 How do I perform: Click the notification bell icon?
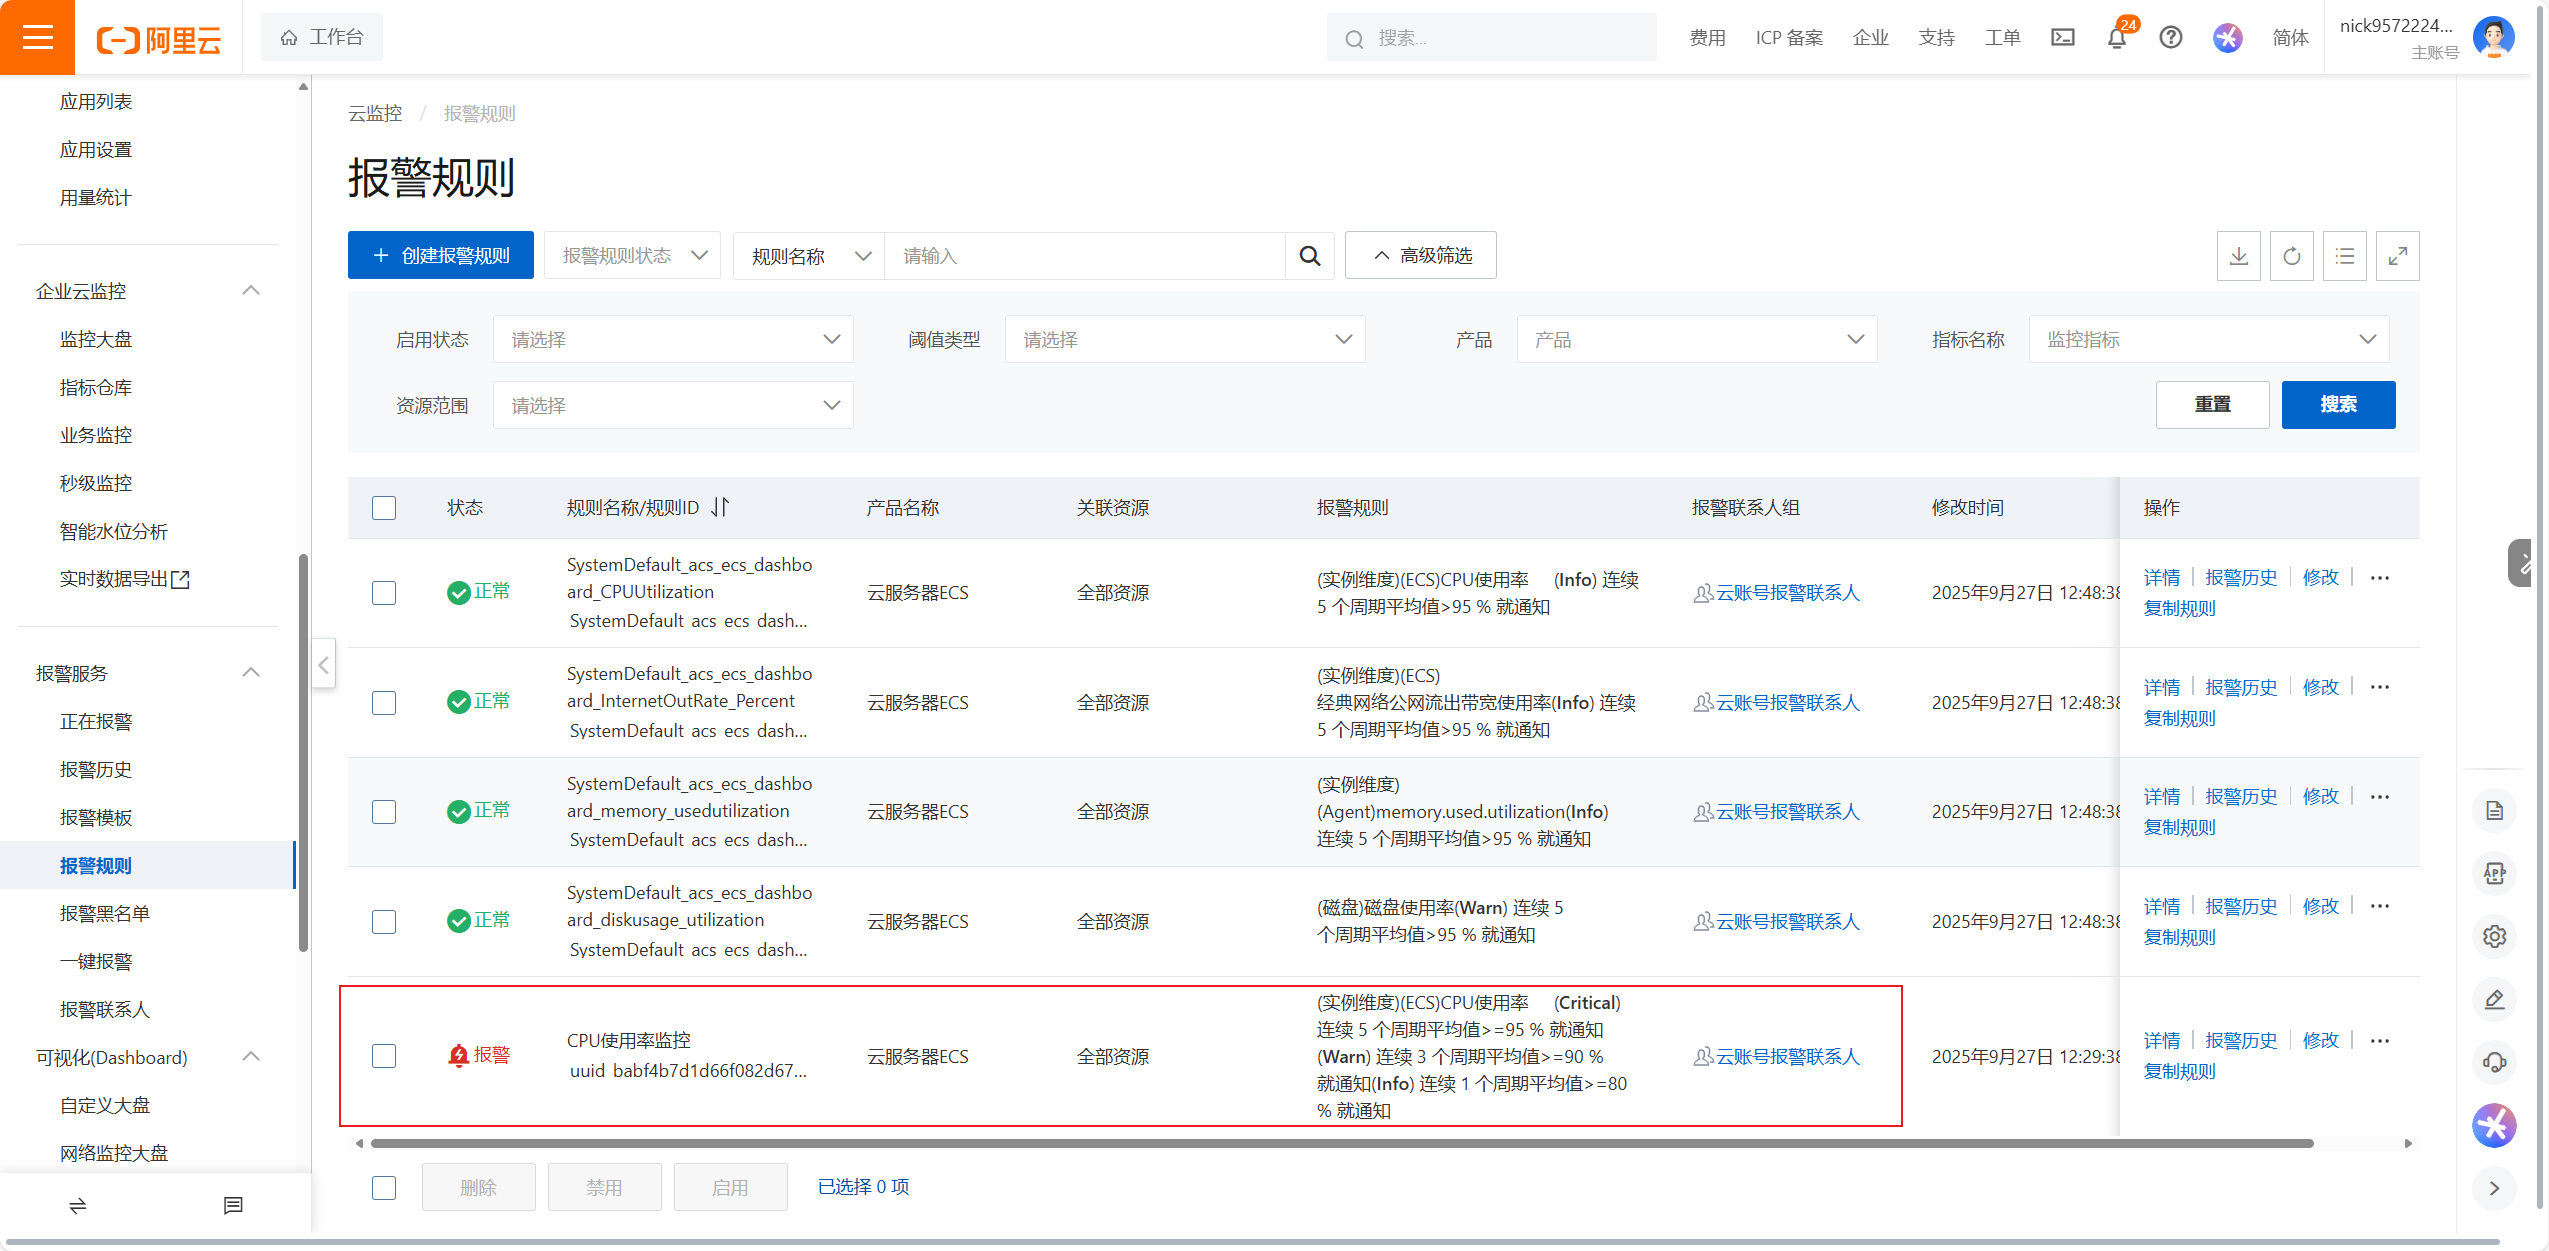click(2116, 38)
